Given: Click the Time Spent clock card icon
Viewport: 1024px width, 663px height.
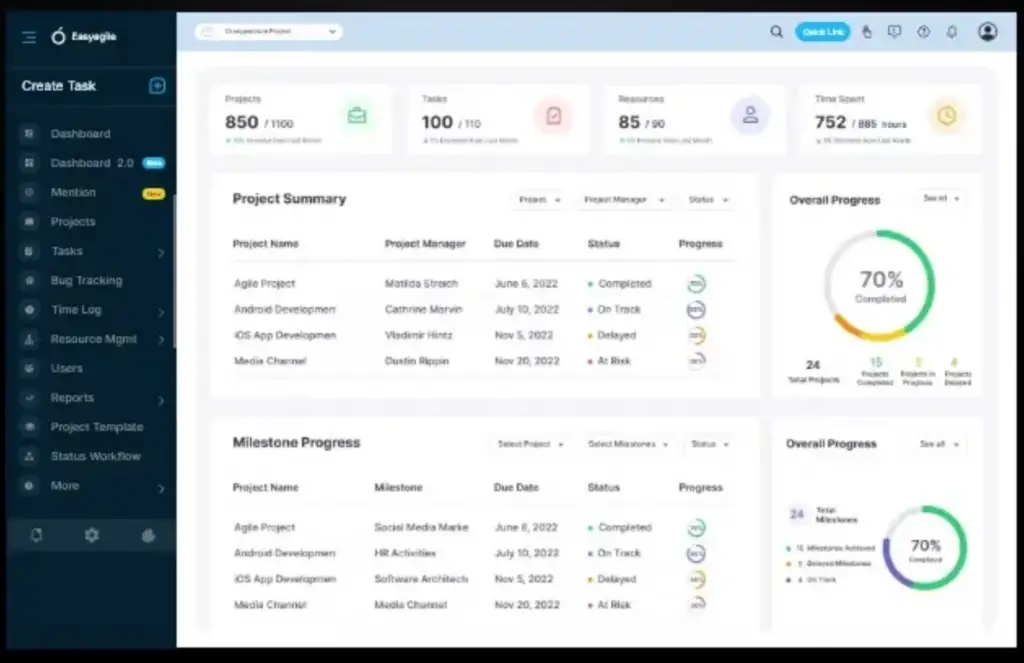Looking at the screenshot, I should point(946,116).
